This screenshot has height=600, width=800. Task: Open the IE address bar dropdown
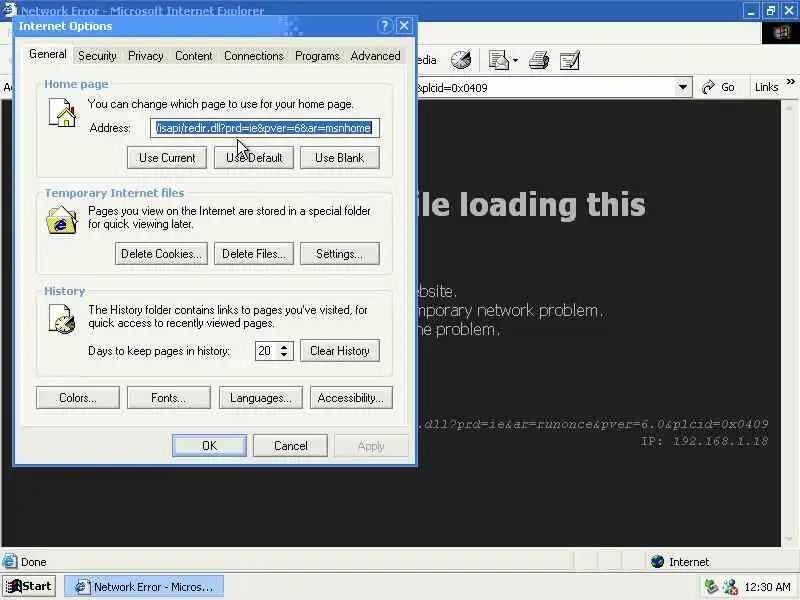click(682, 87)
